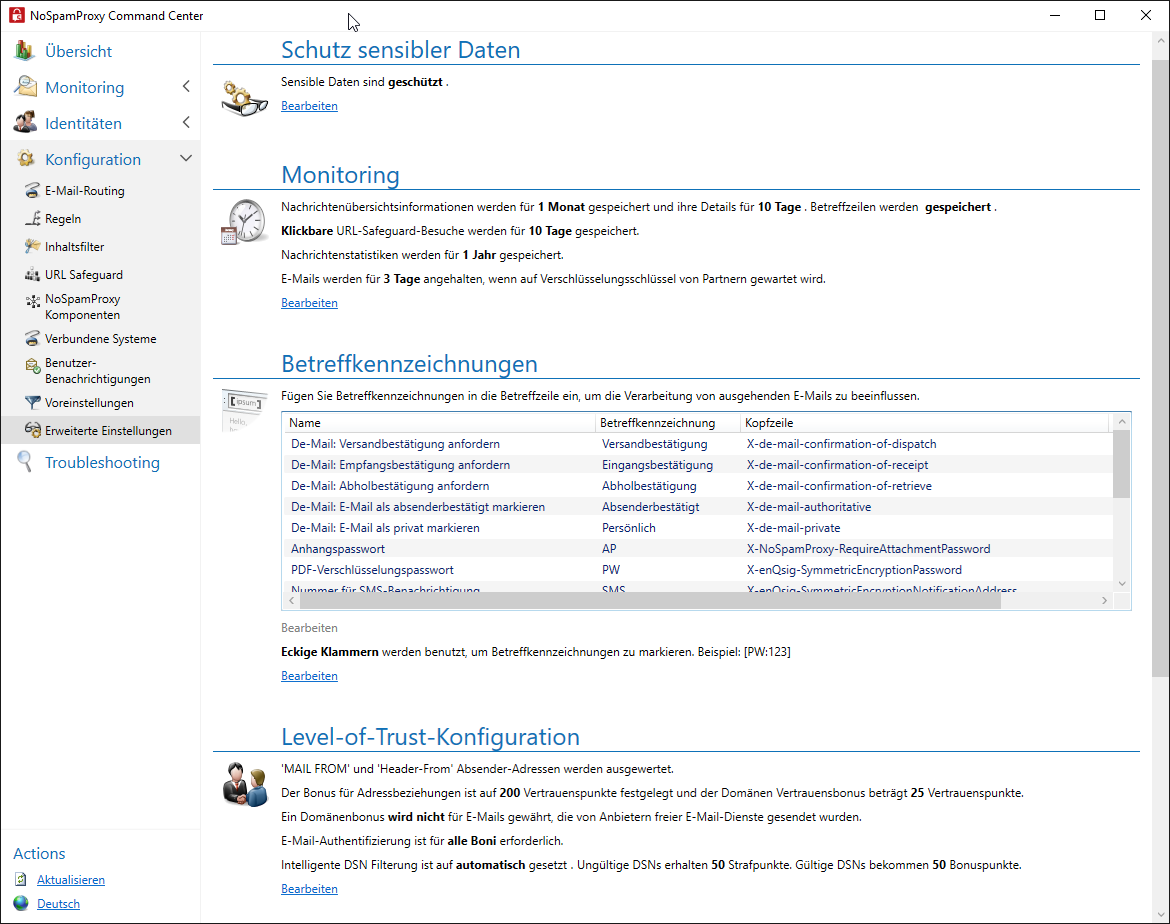Click the table's vertical scrollbar down arrow
This screenshot has height=924, width=1170.
tap(1121, 584)
